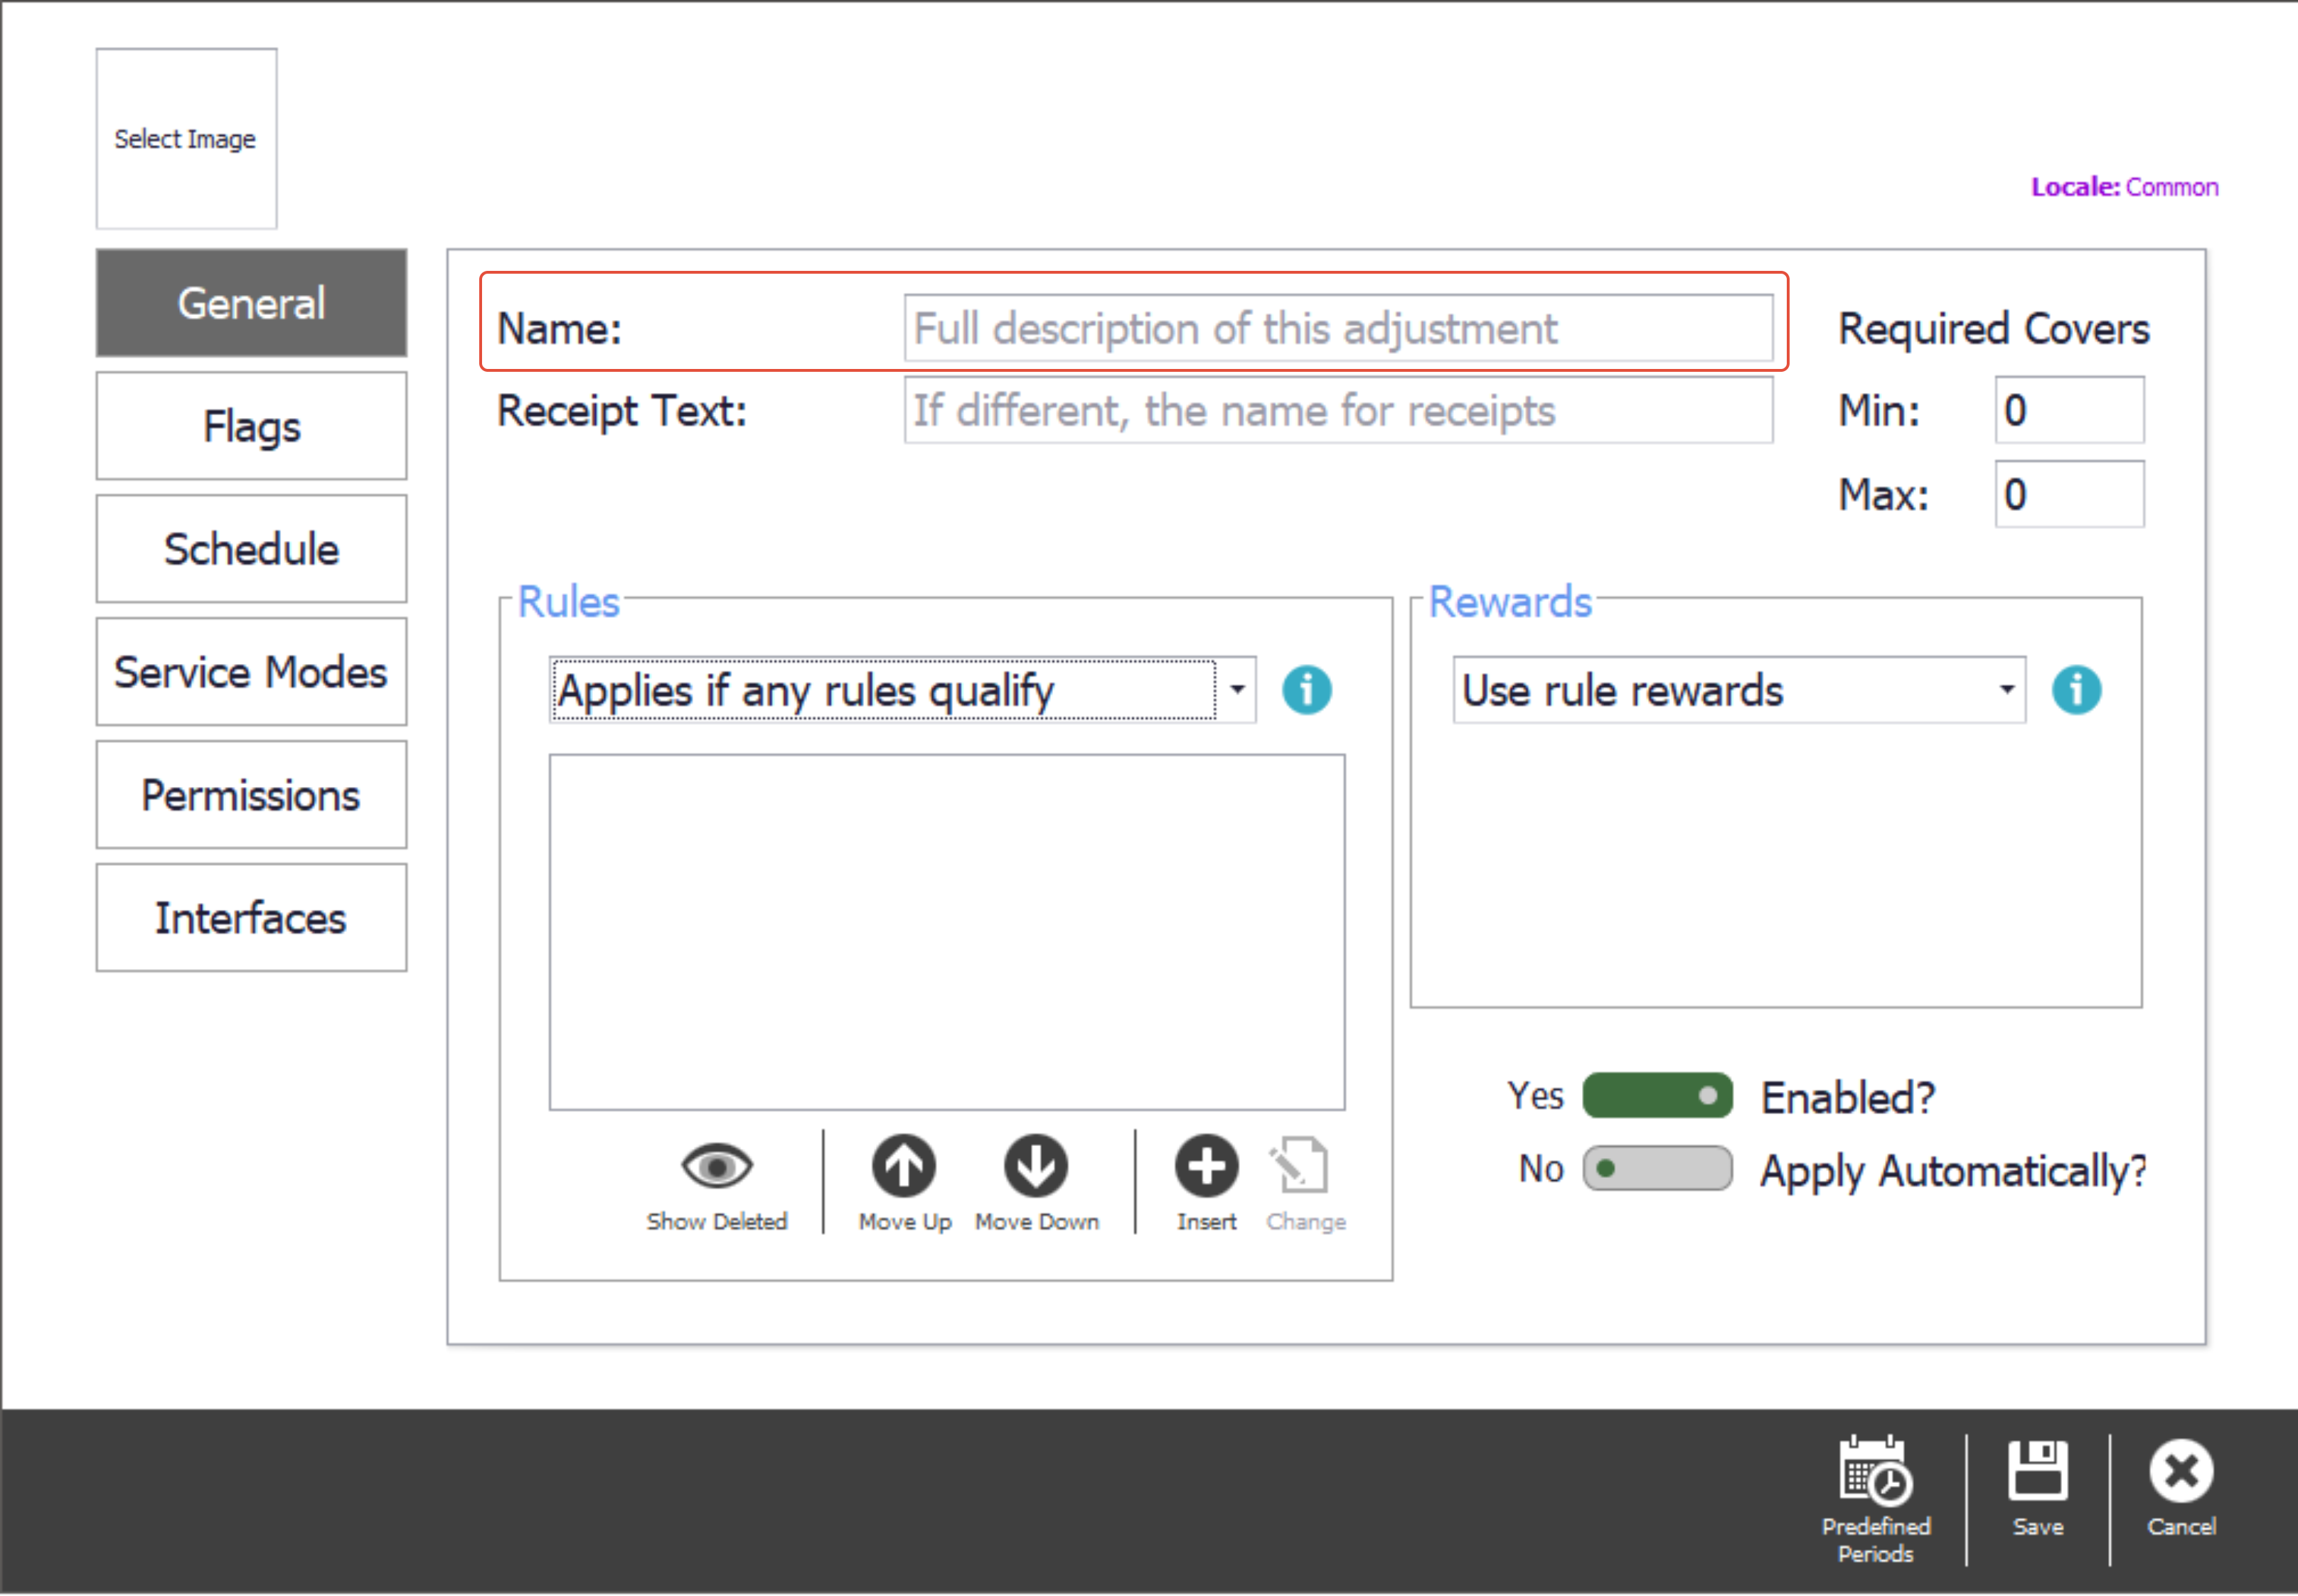2298x1596 pixels.
Task: Toggle the Enabled? switch
Action: tap(1657, 1096)
